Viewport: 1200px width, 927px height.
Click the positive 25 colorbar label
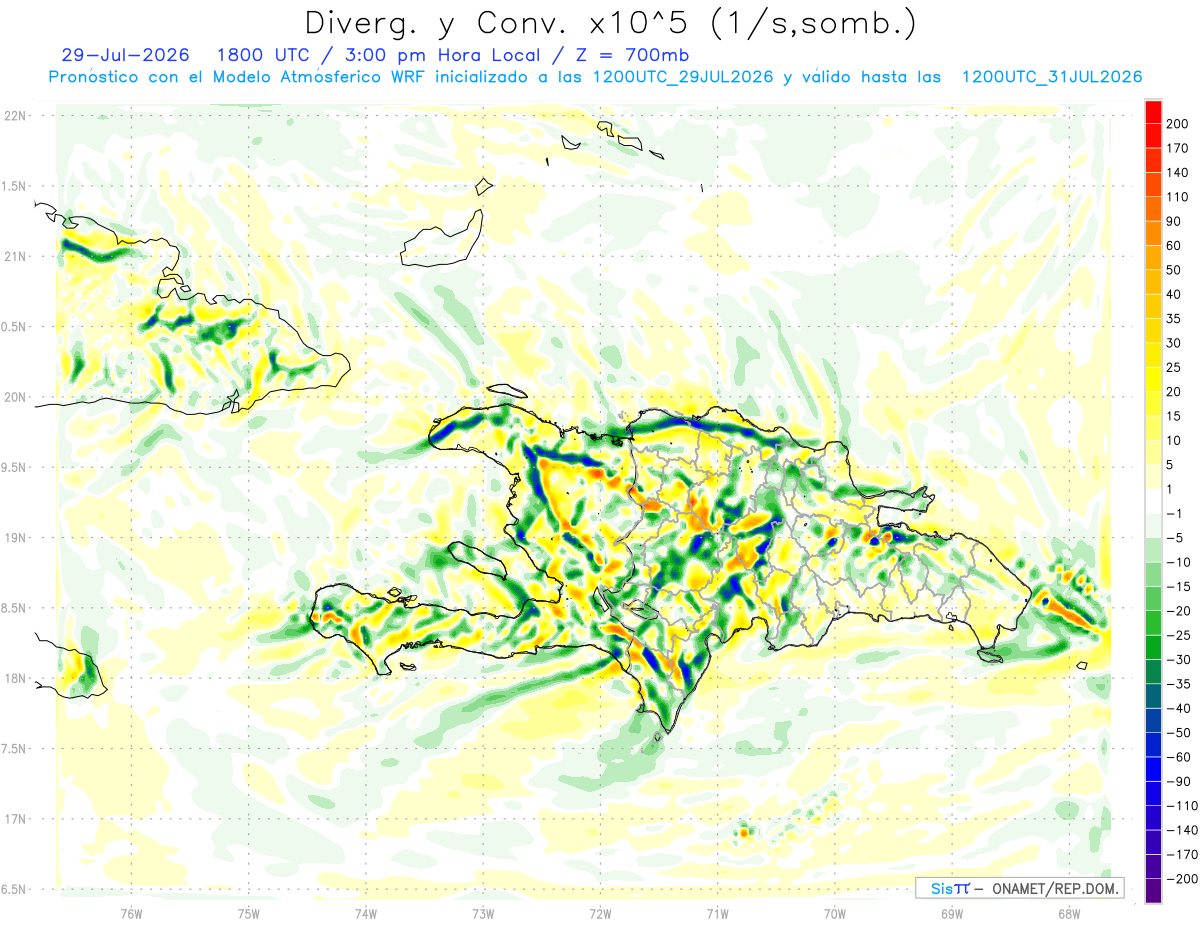1174,367
